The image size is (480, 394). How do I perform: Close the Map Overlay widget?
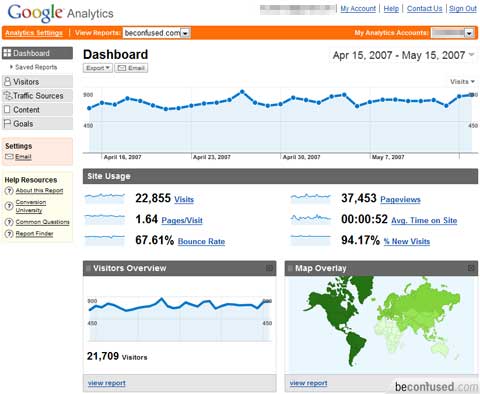coord(471,268)
